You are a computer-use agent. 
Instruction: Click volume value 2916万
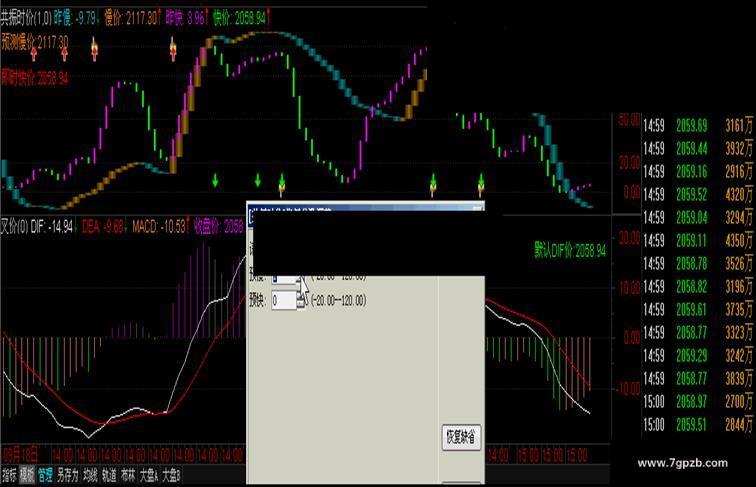click(x=739, y=171)
